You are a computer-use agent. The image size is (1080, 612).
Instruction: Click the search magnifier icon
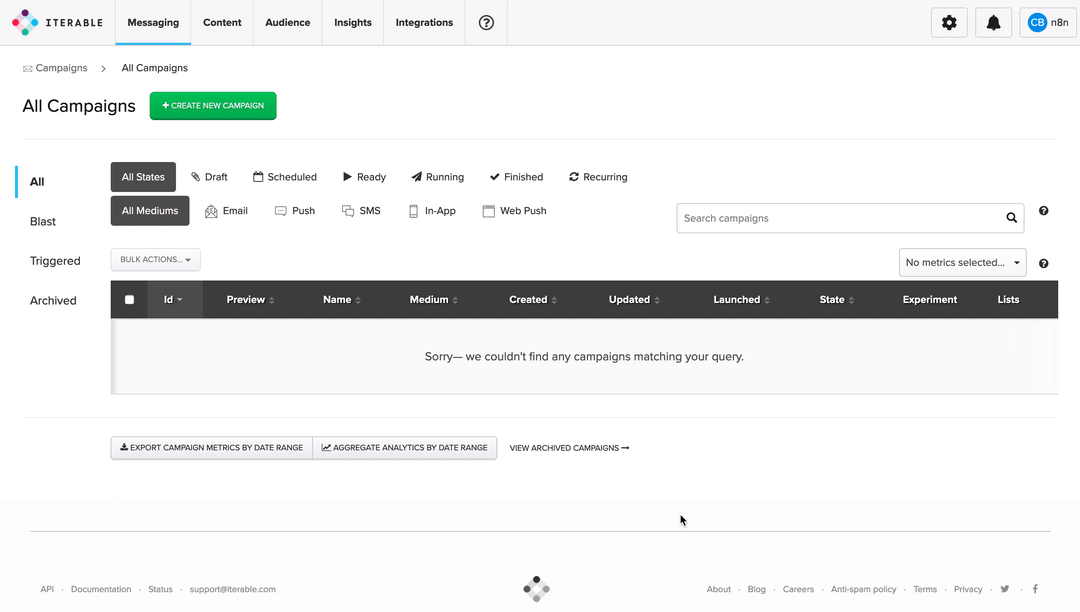pos(1012,218)
